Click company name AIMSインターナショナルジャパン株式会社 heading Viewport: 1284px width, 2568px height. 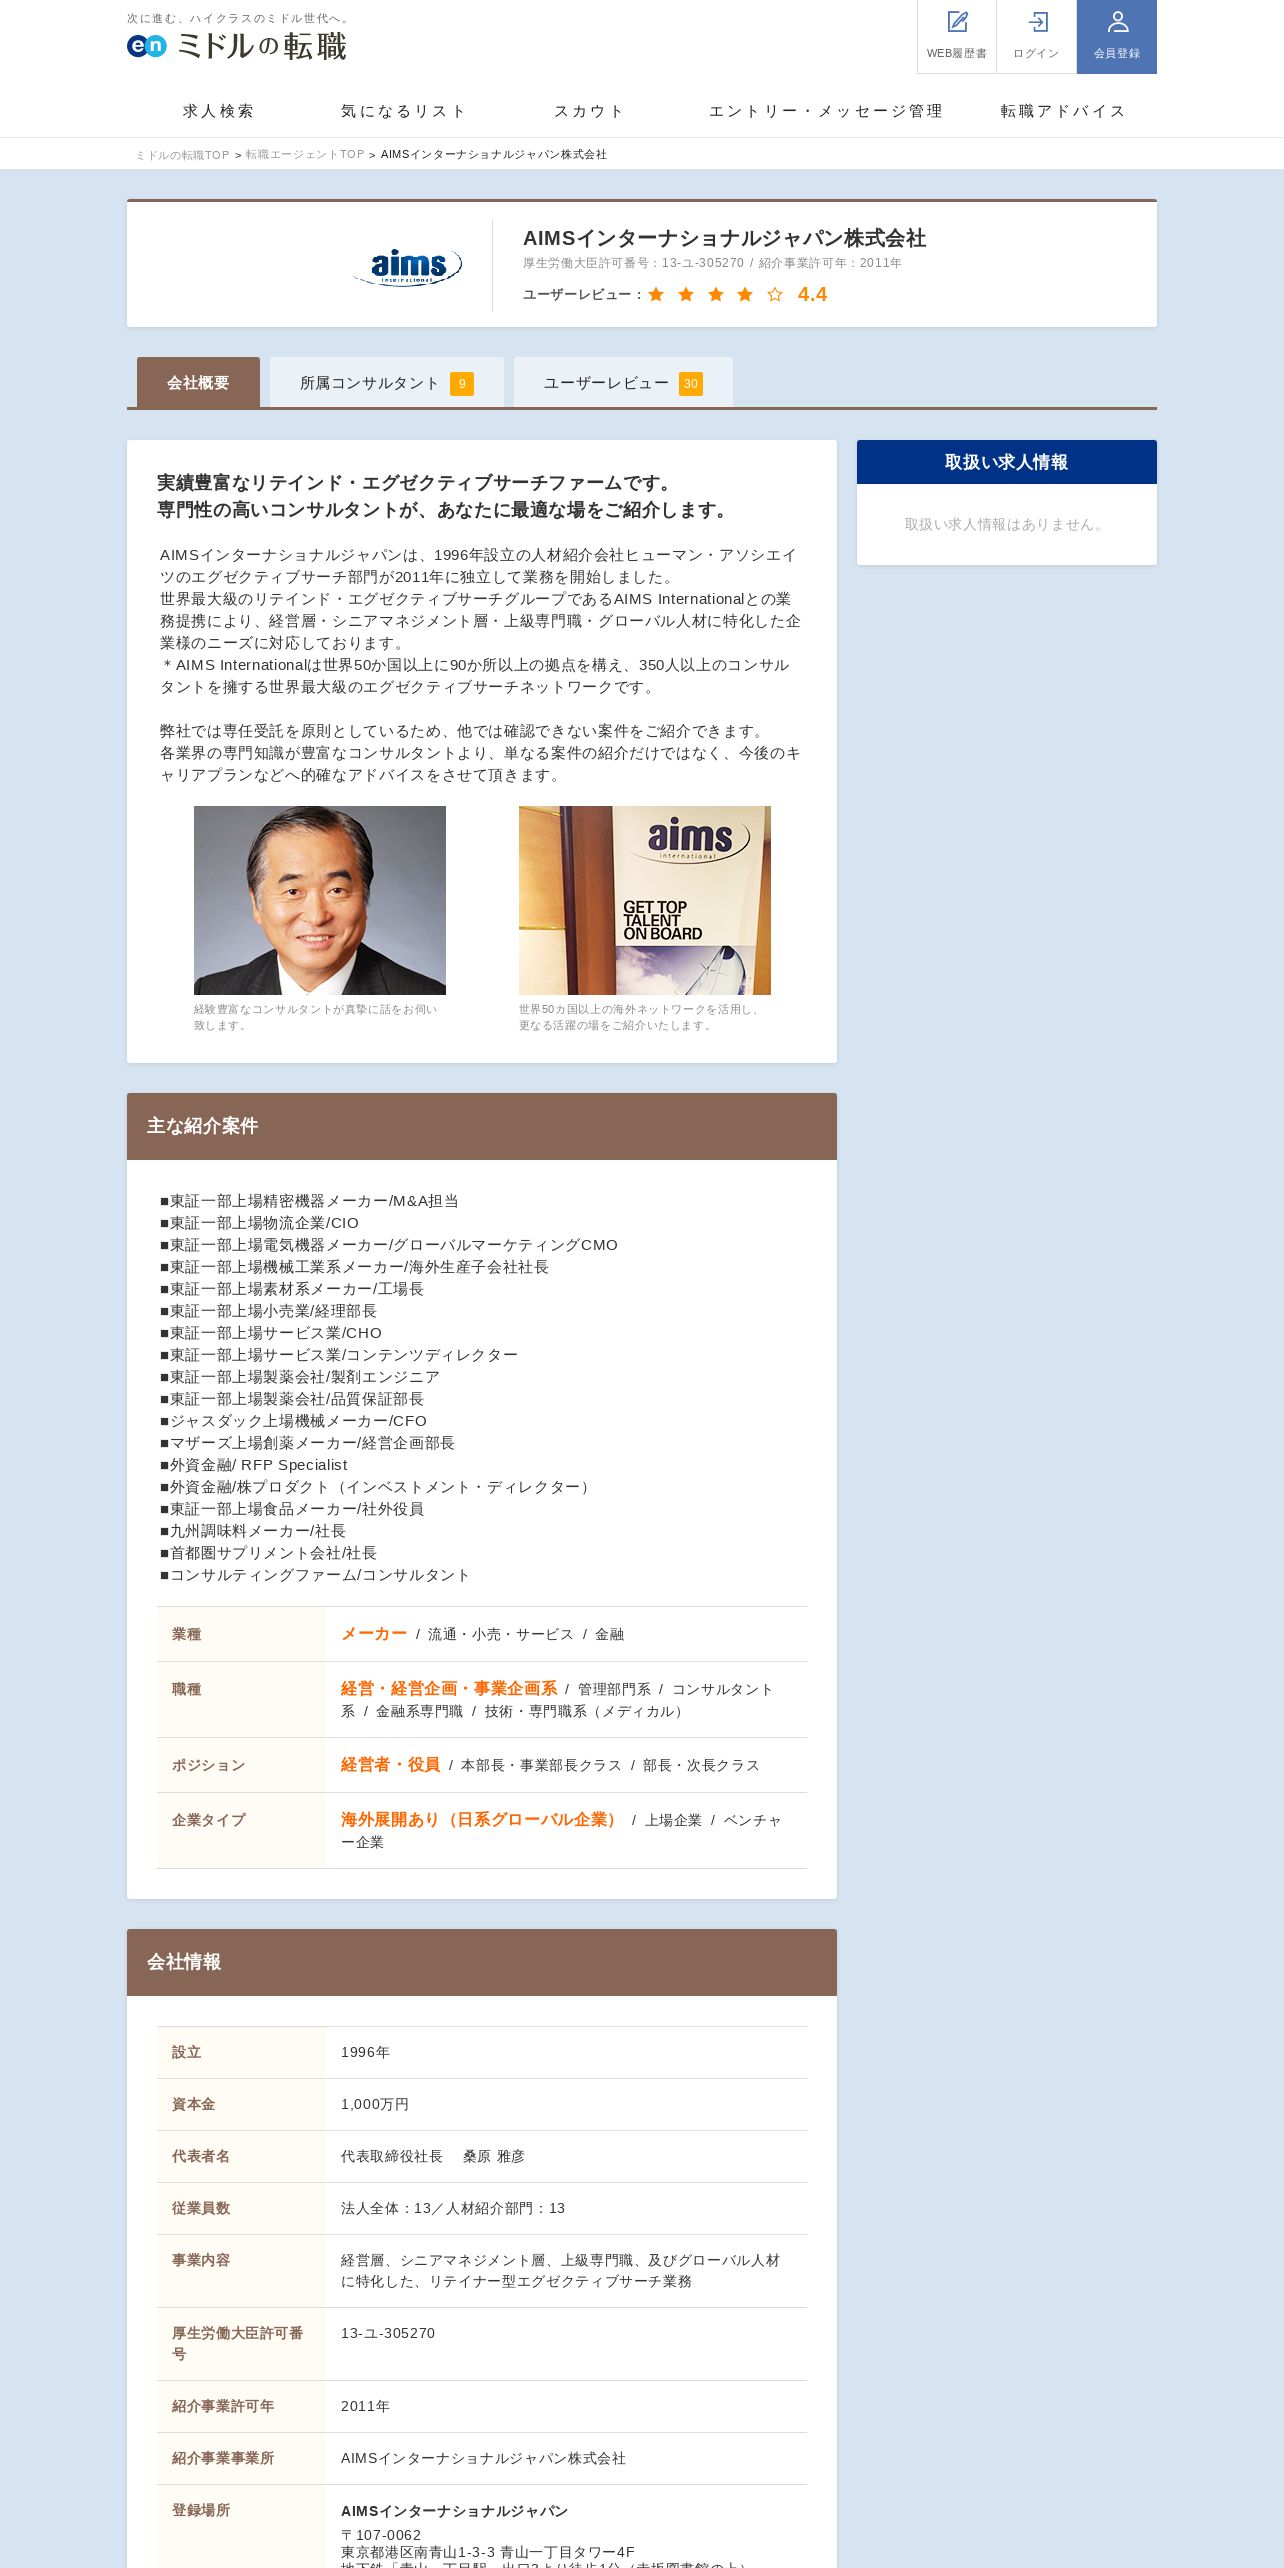point(725,238)
